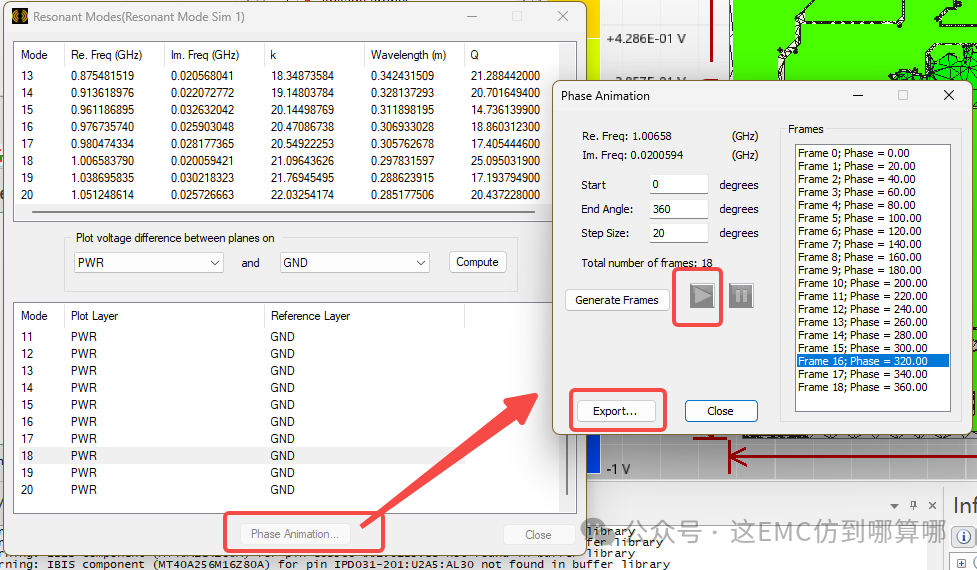977x570 pixels.
Task: Close the Resonant Modes window with X
Action: coord(563,16)
